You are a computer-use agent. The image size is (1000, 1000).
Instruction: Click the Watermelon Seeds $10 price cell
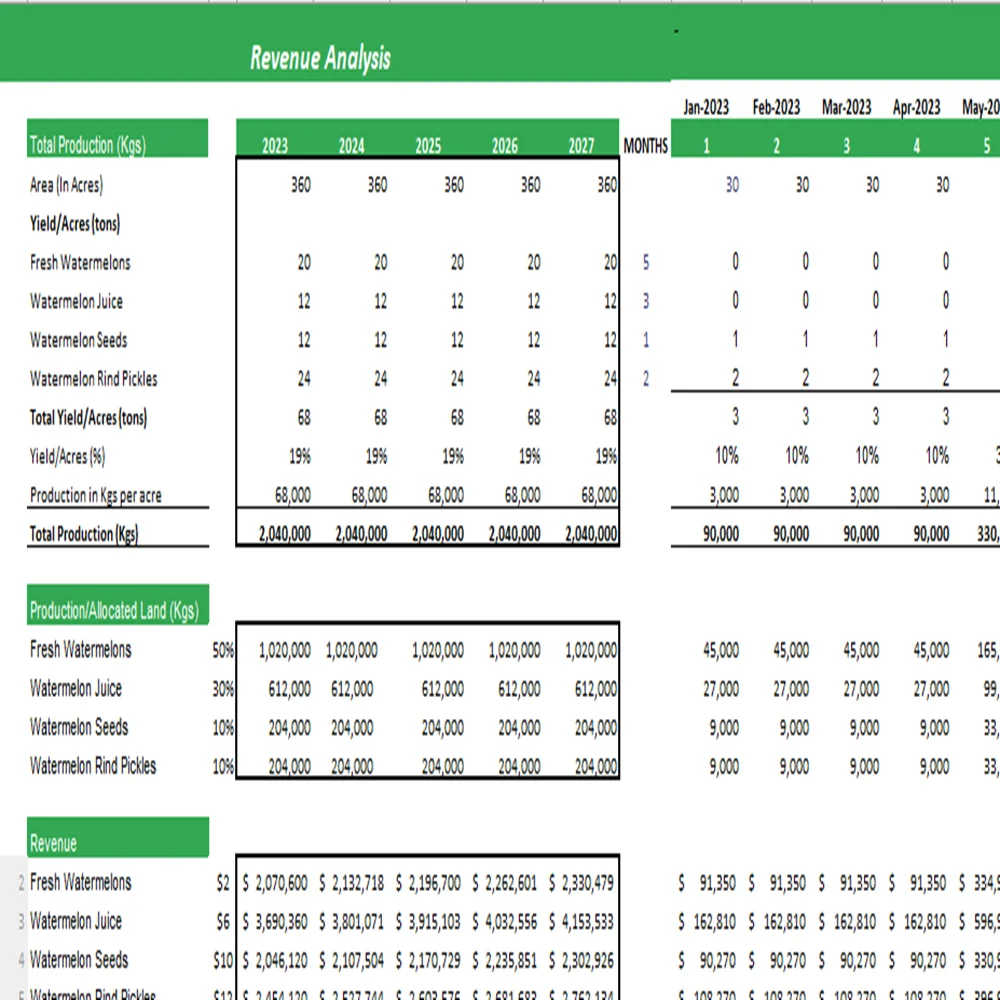click(x=222, y=960)
